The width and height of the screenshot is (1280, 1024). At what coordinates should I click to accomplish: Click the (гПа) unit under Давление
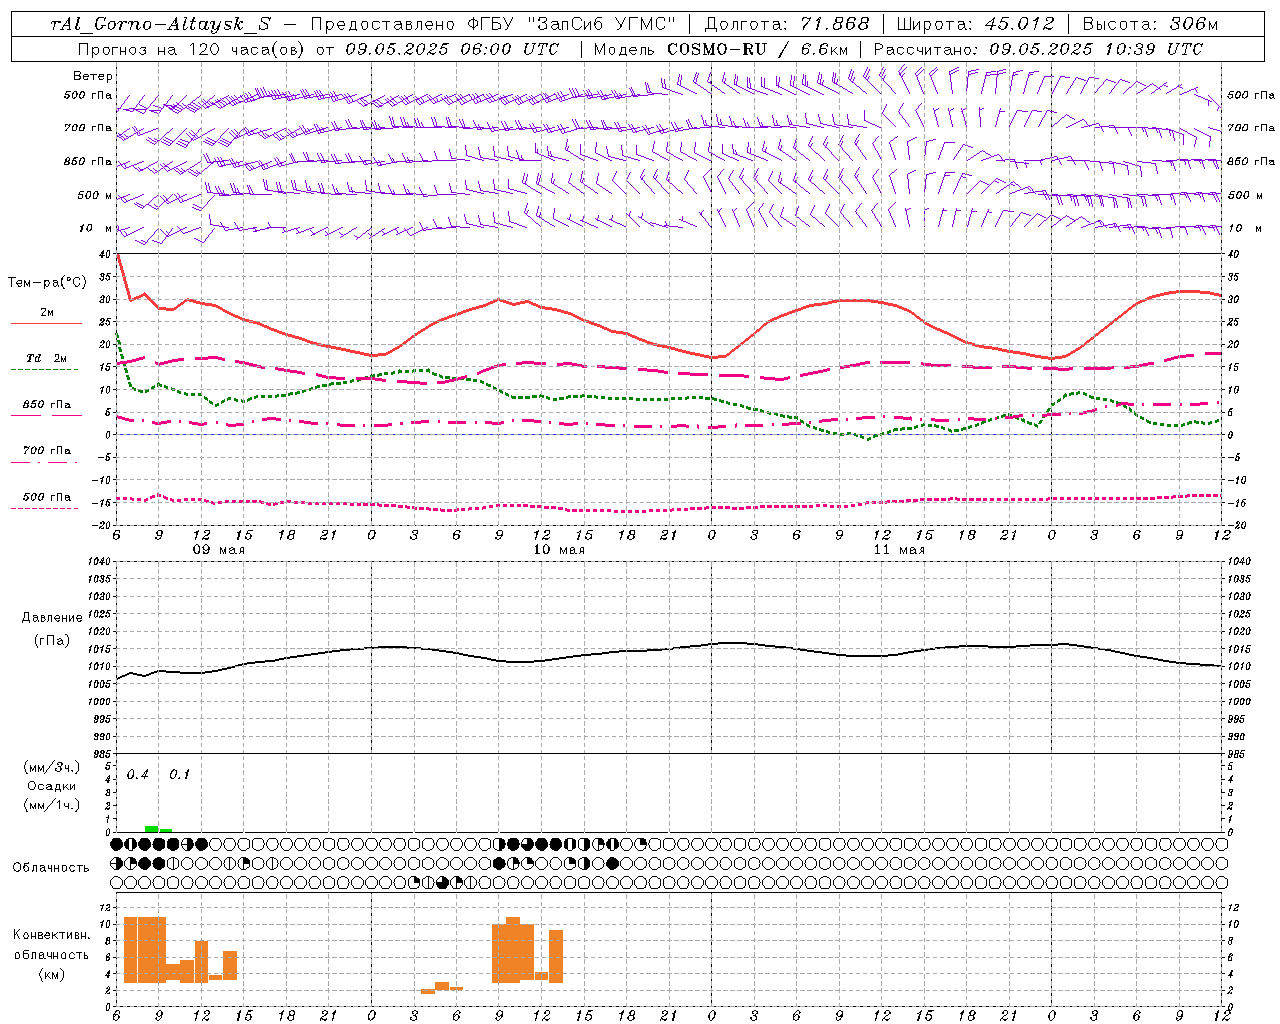click(52, 640)
